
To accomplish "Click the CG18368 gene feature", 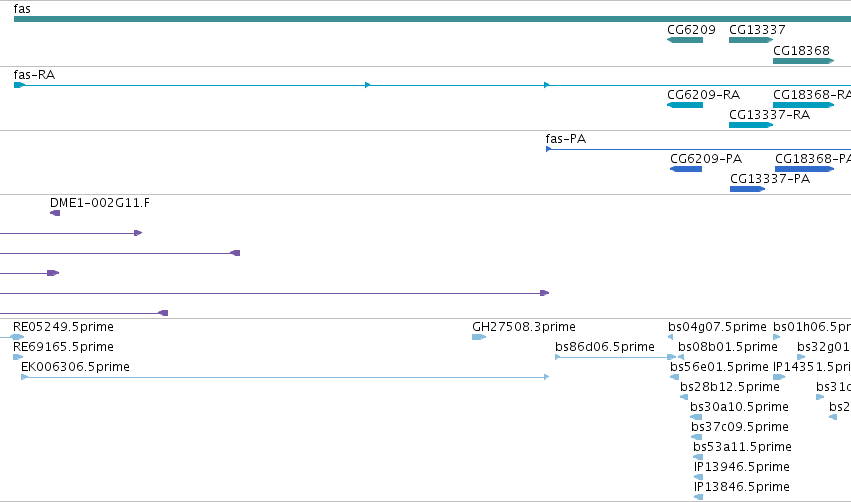I will [803, 61].
